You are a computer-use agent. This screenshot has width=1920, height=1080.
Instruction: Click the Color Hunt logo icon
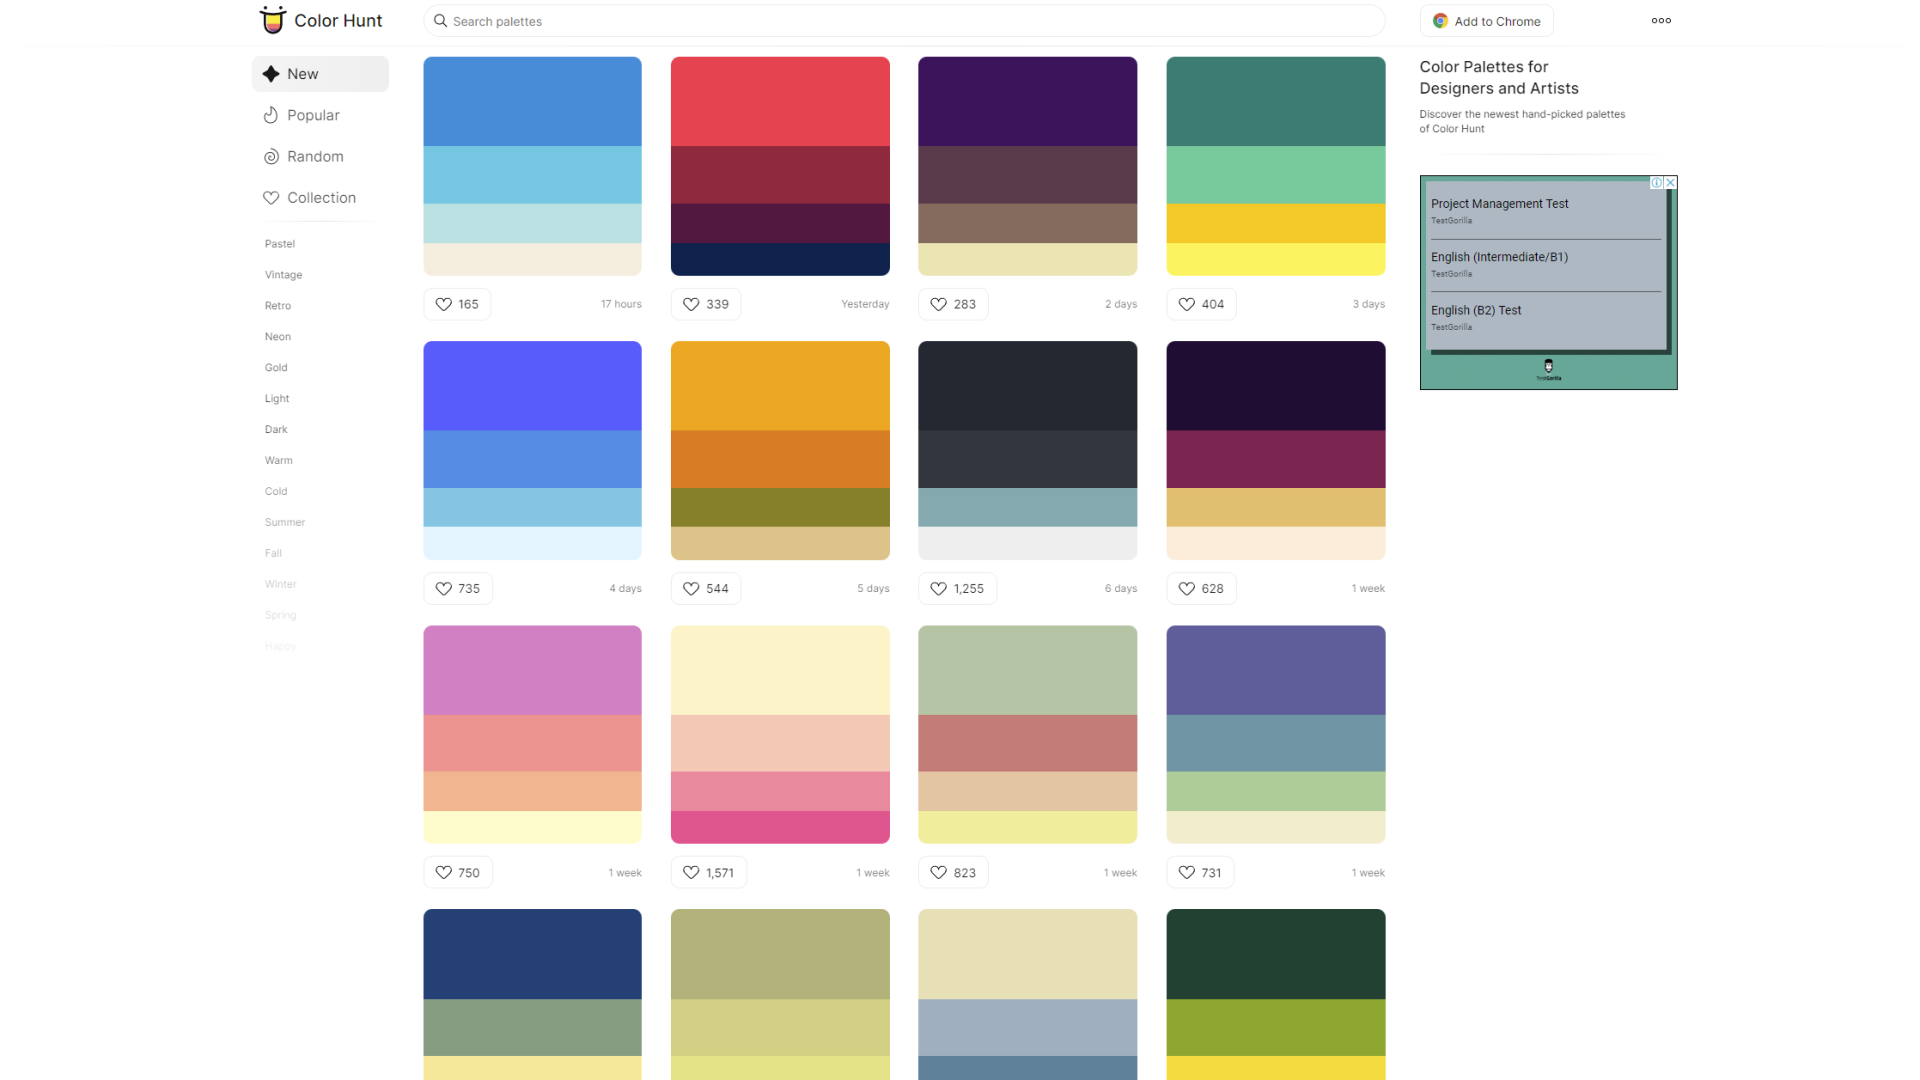pos(272,20)
